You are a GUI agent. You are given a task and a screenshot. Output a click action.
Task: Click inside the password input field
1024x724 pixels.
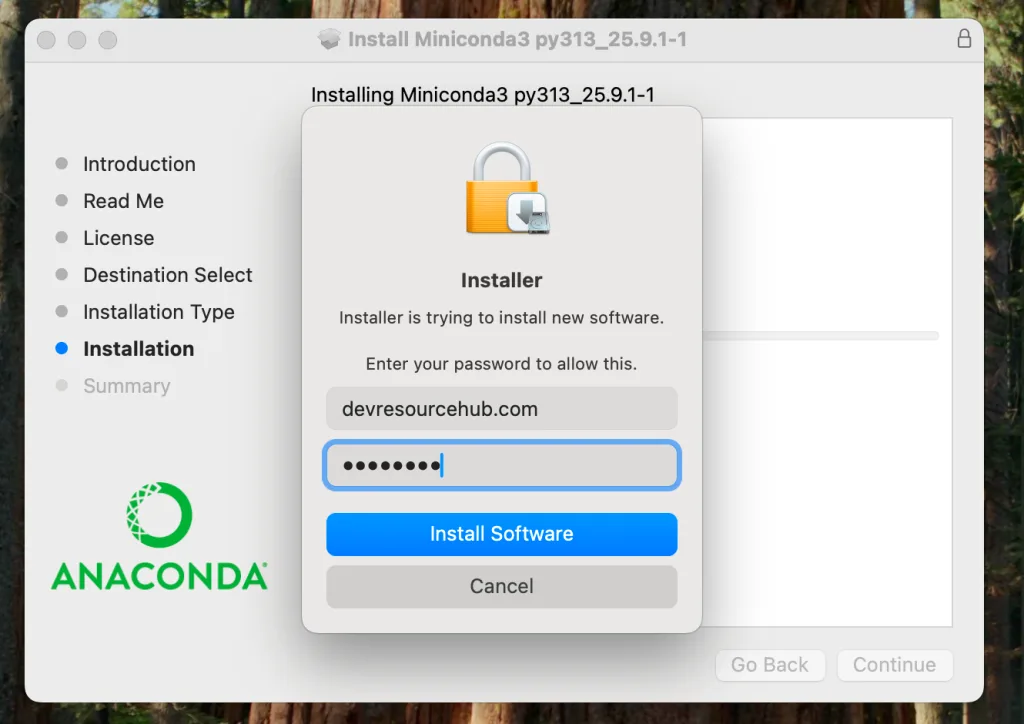coord(501,464)
